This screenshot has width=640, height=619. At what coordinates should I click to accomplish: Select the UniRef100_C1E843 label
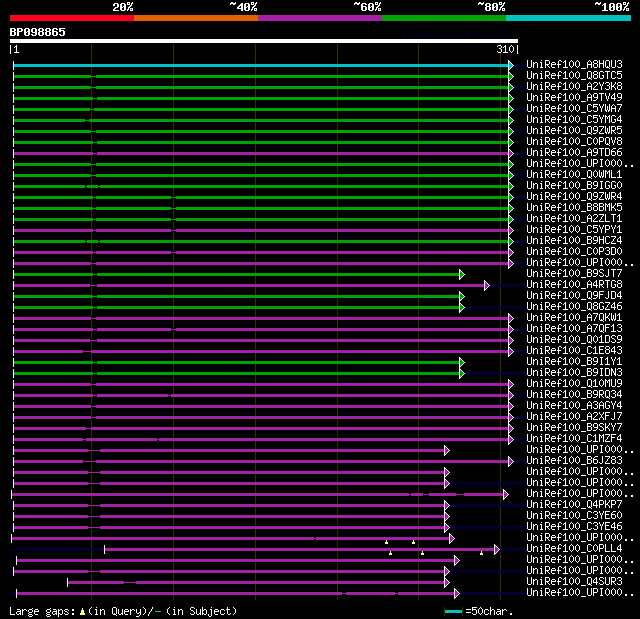pos(574,351)
